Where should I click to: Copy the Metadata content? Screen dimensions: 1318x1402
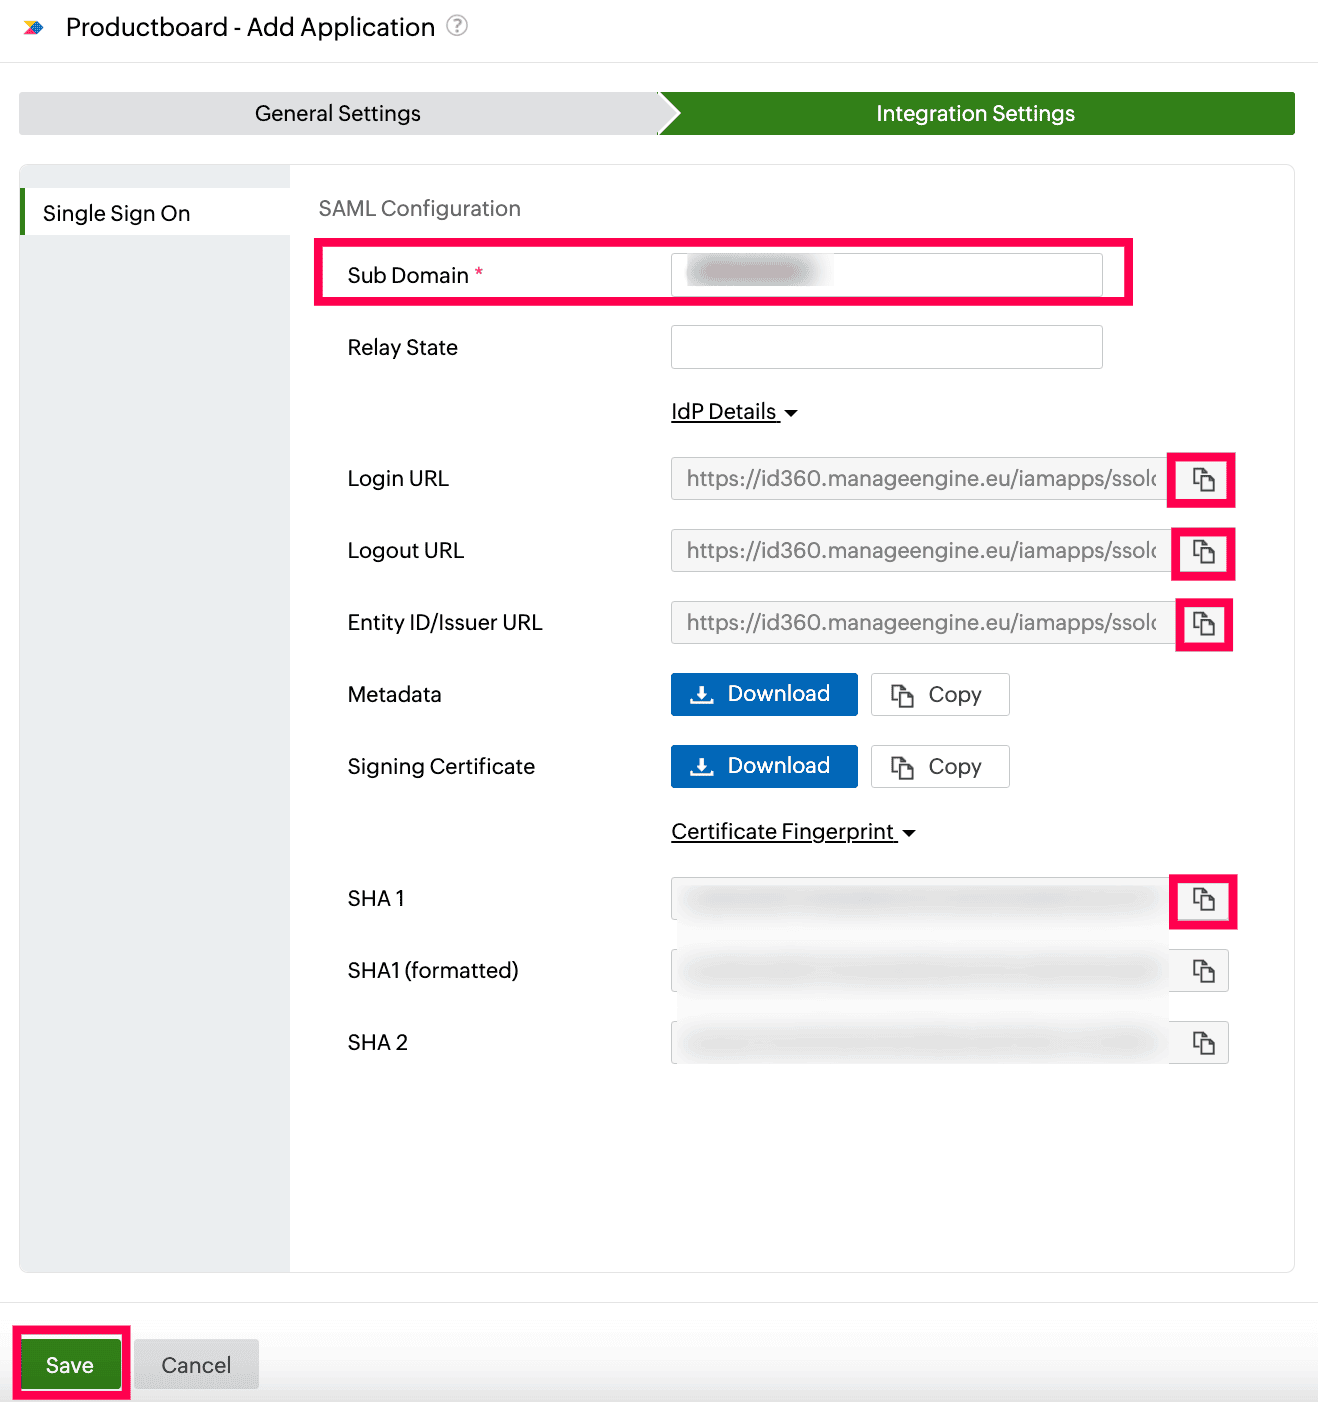[x=940, y=694]
